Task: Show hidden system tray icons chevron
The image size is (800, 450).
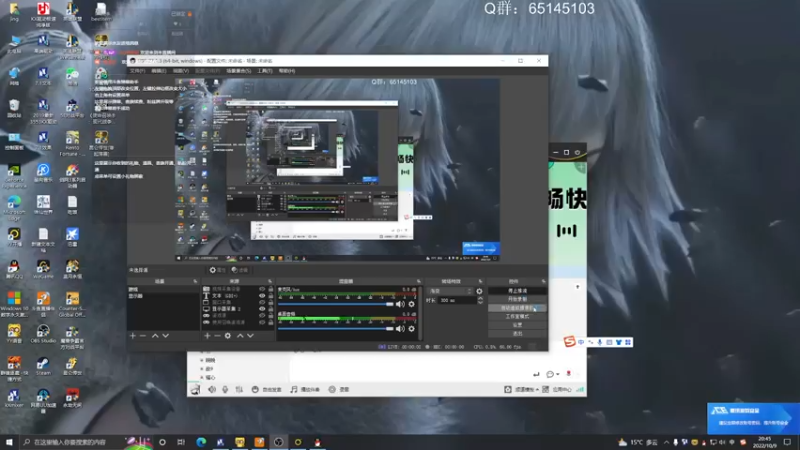Action: (666, 442)
